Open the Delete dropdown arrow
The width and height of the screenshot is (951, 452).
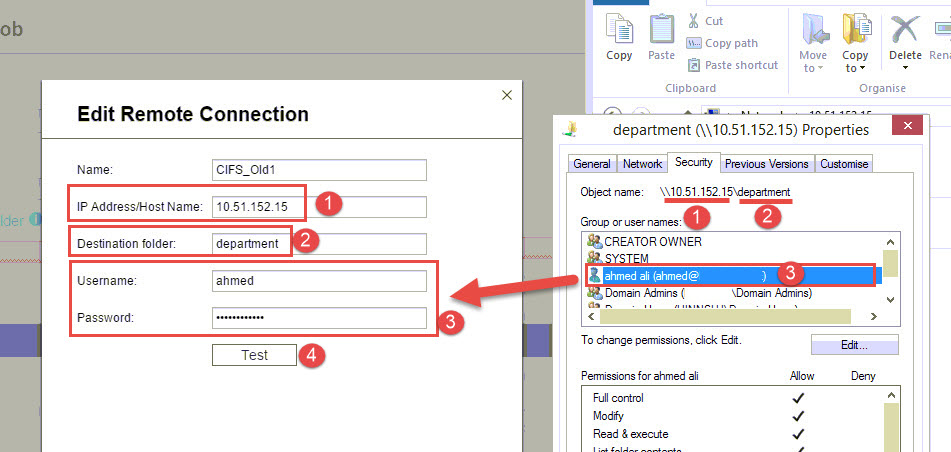click(x=906, y=68)
